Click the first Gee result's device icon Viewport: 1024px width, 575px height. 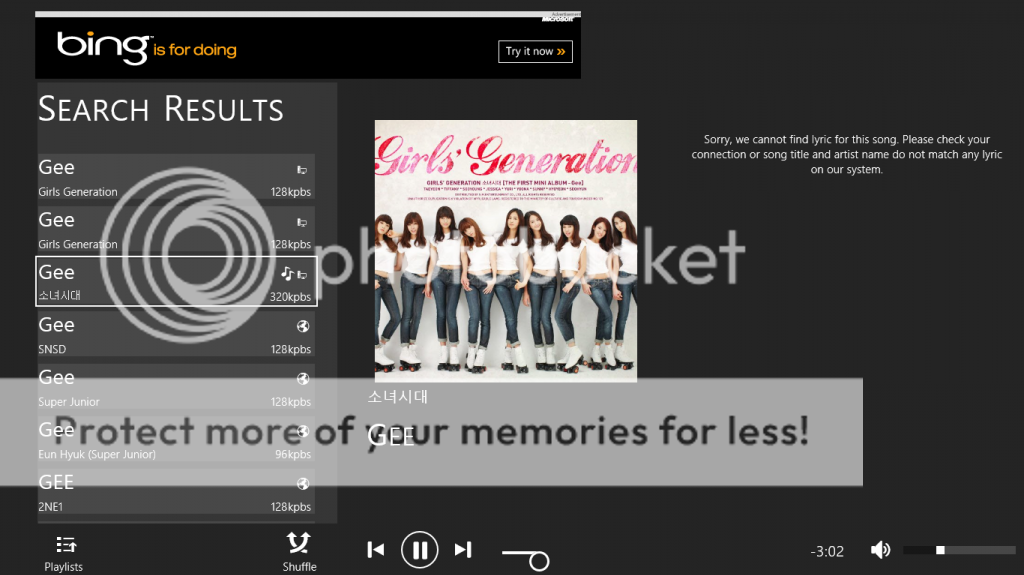point(302,170)
